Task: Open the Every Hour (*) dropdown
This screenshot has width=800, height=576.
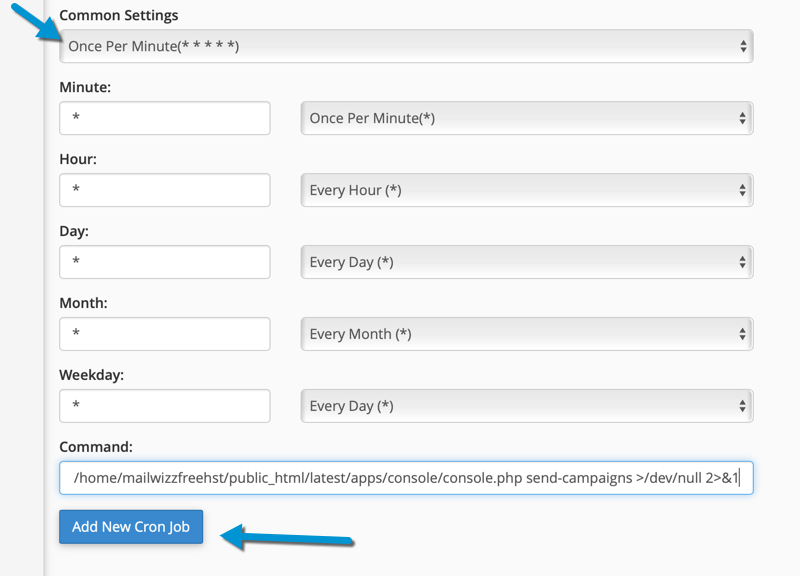Action: pyautogui.click(x=527, y=190)
